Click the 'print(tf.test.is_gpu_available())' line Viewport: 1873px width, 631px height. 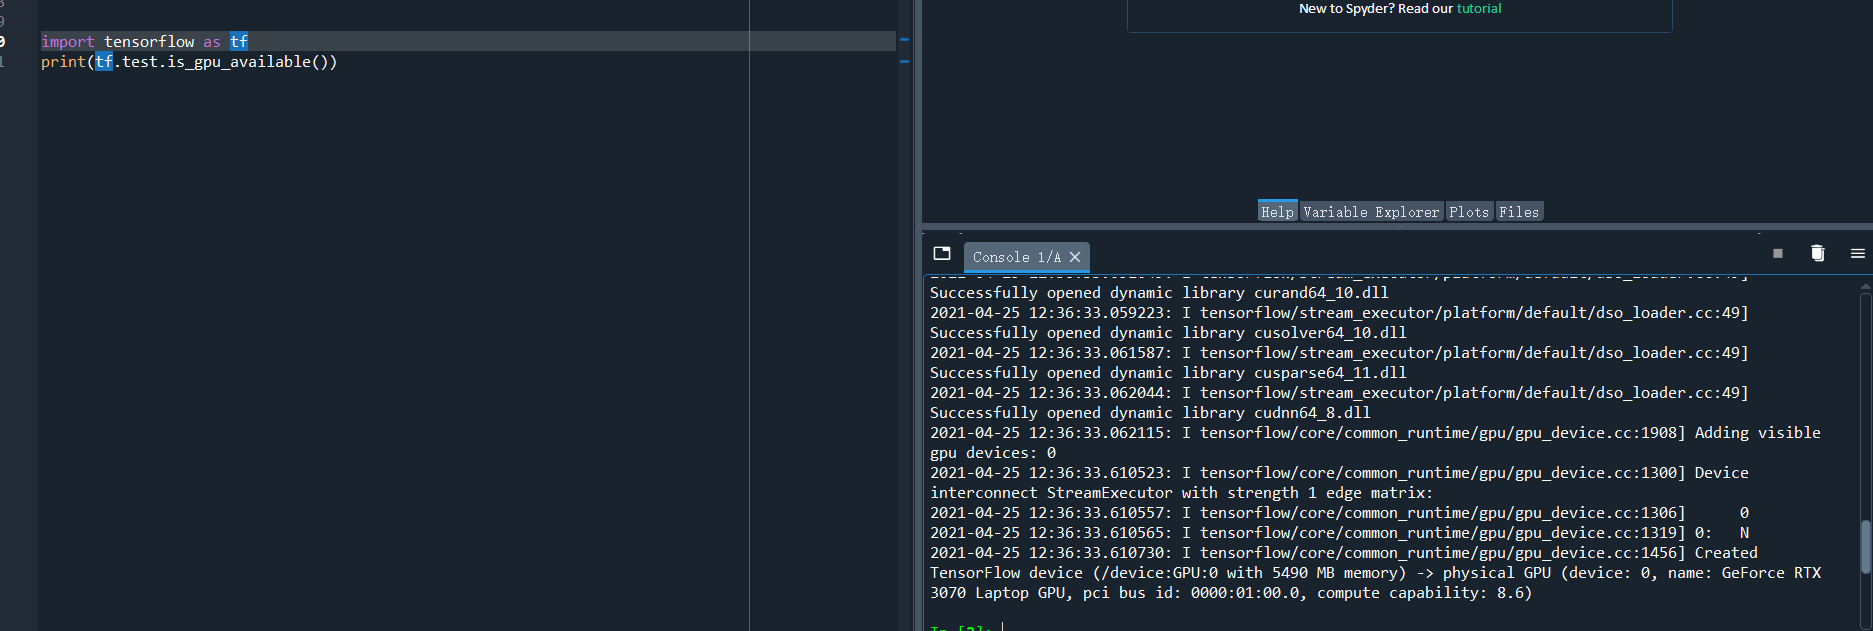(189, 61)
